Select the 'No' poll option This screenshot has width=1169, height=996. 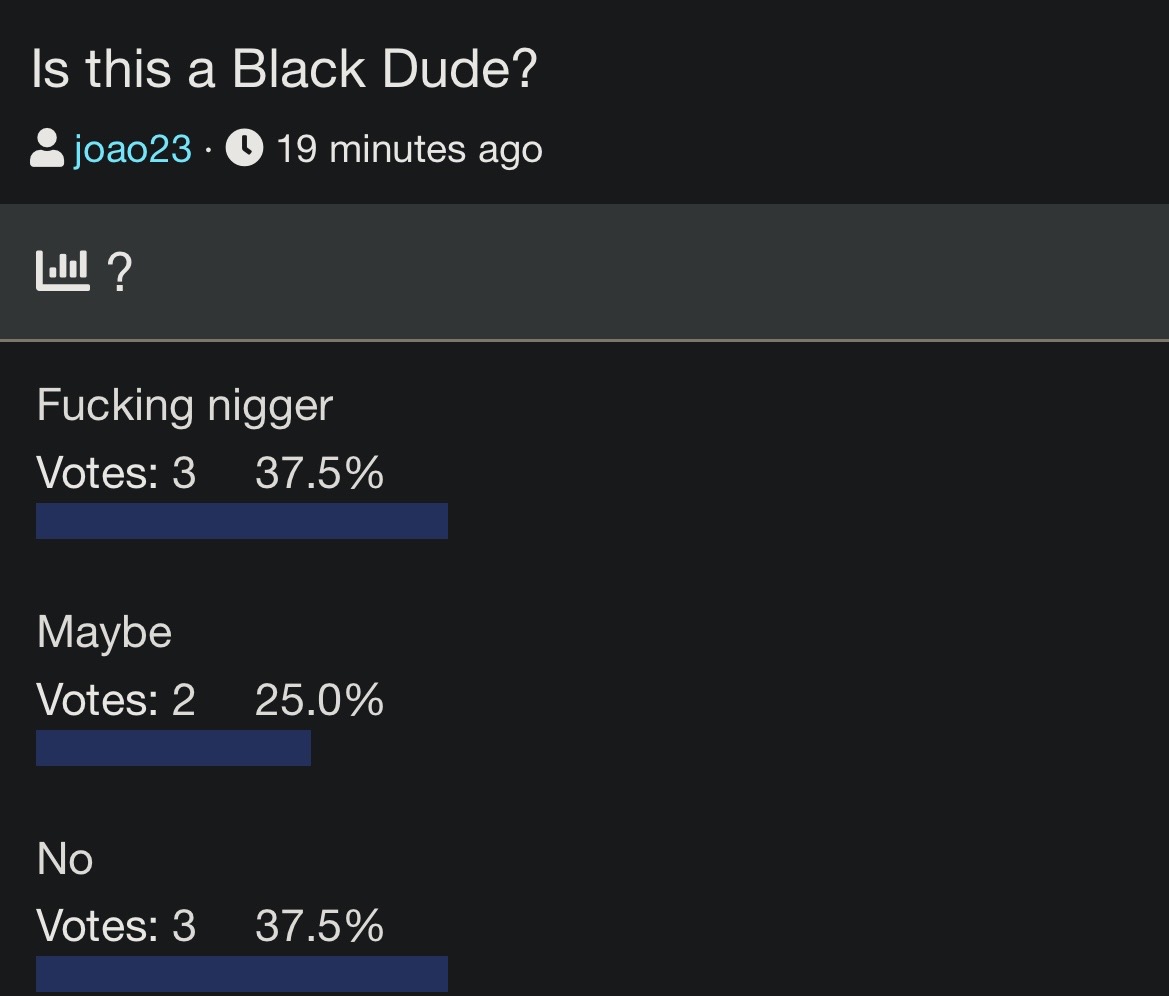click(x=65, y=860)
